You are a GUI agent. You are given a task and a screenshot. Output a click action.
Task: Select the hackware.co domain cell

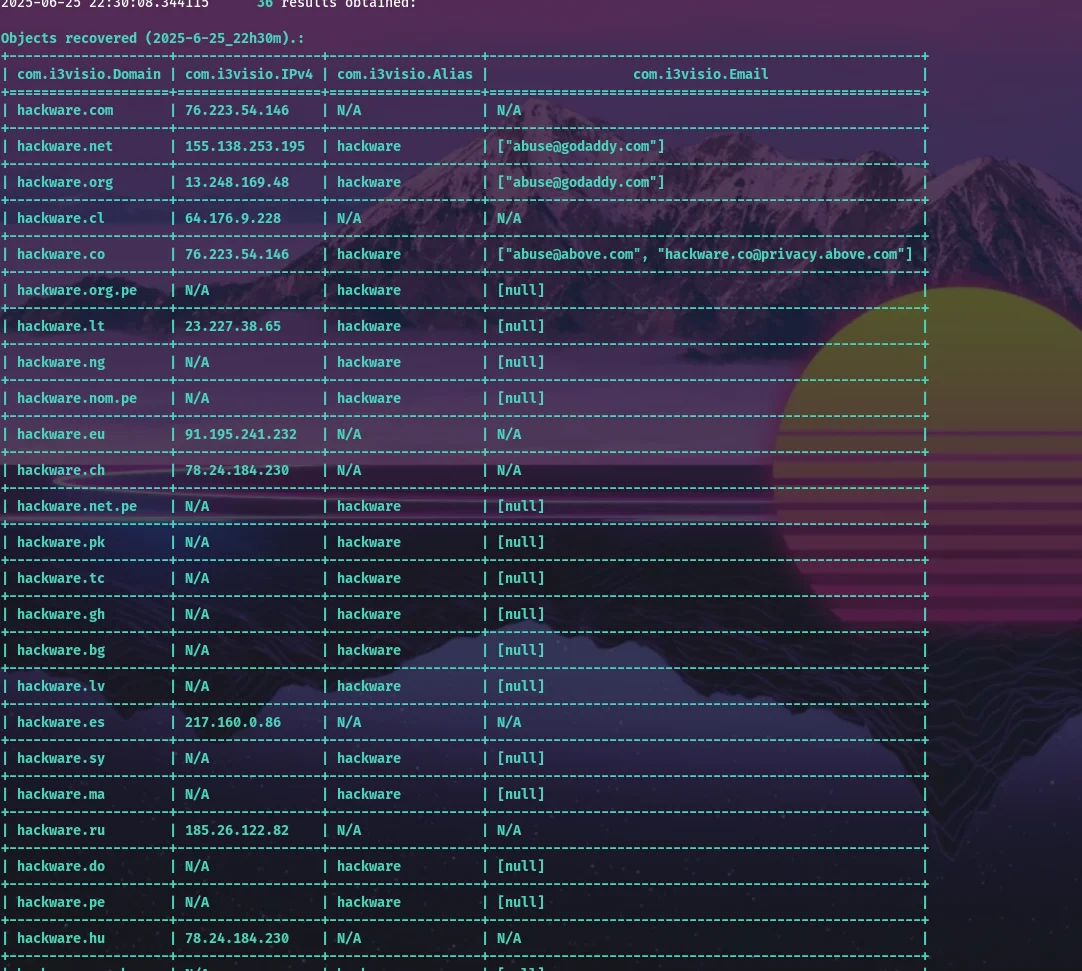61,254
